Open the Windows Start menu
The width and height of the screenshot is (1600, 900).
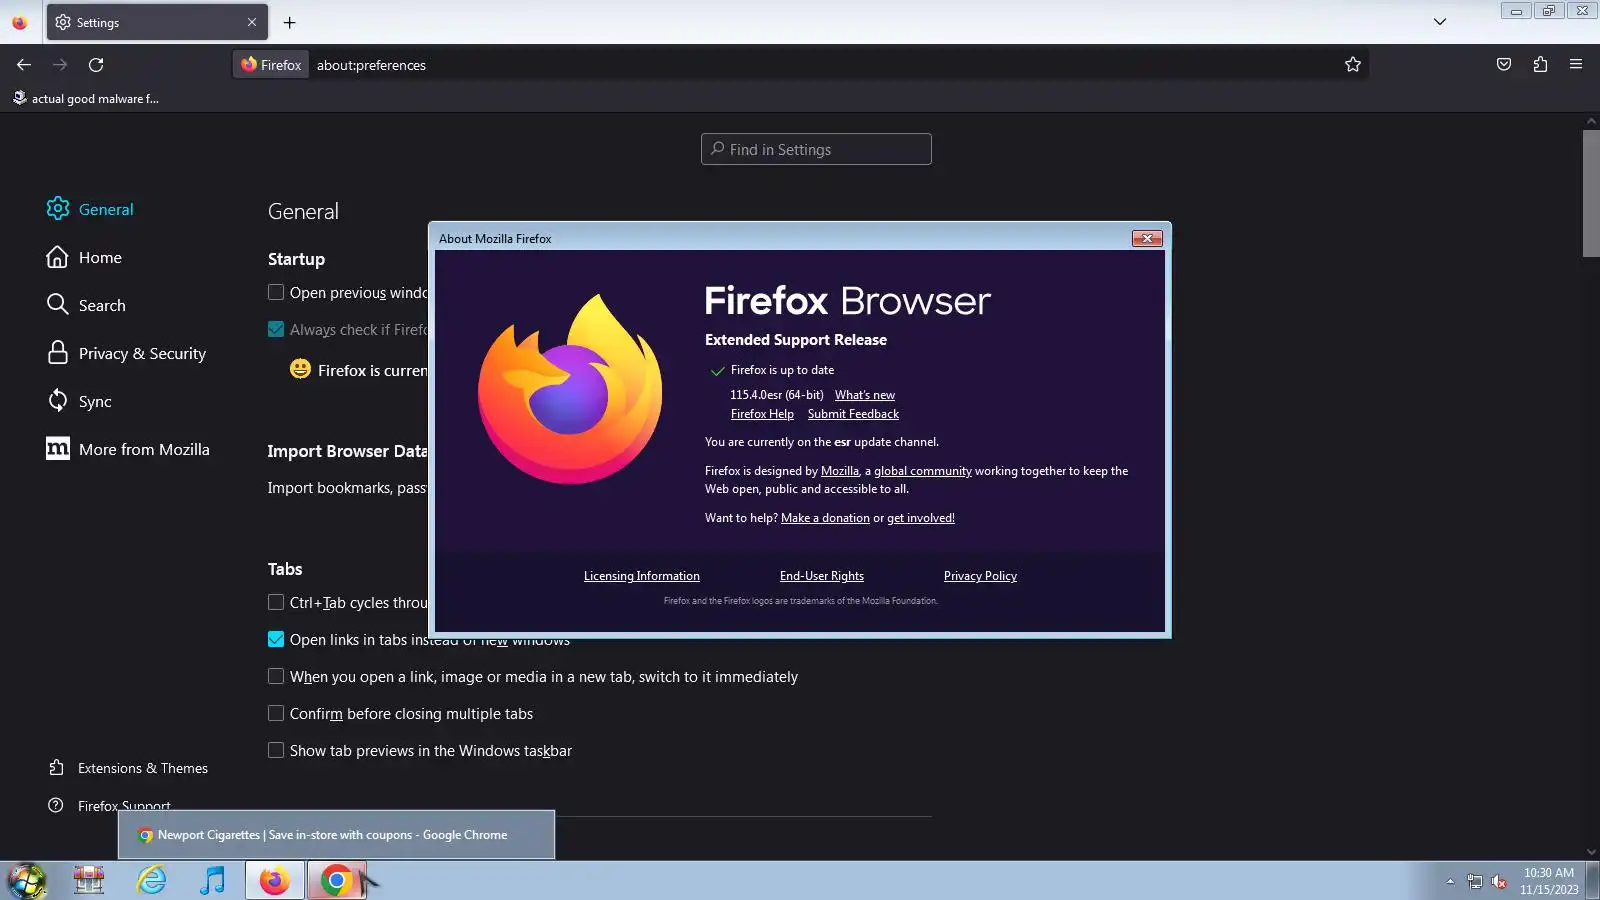27,881
